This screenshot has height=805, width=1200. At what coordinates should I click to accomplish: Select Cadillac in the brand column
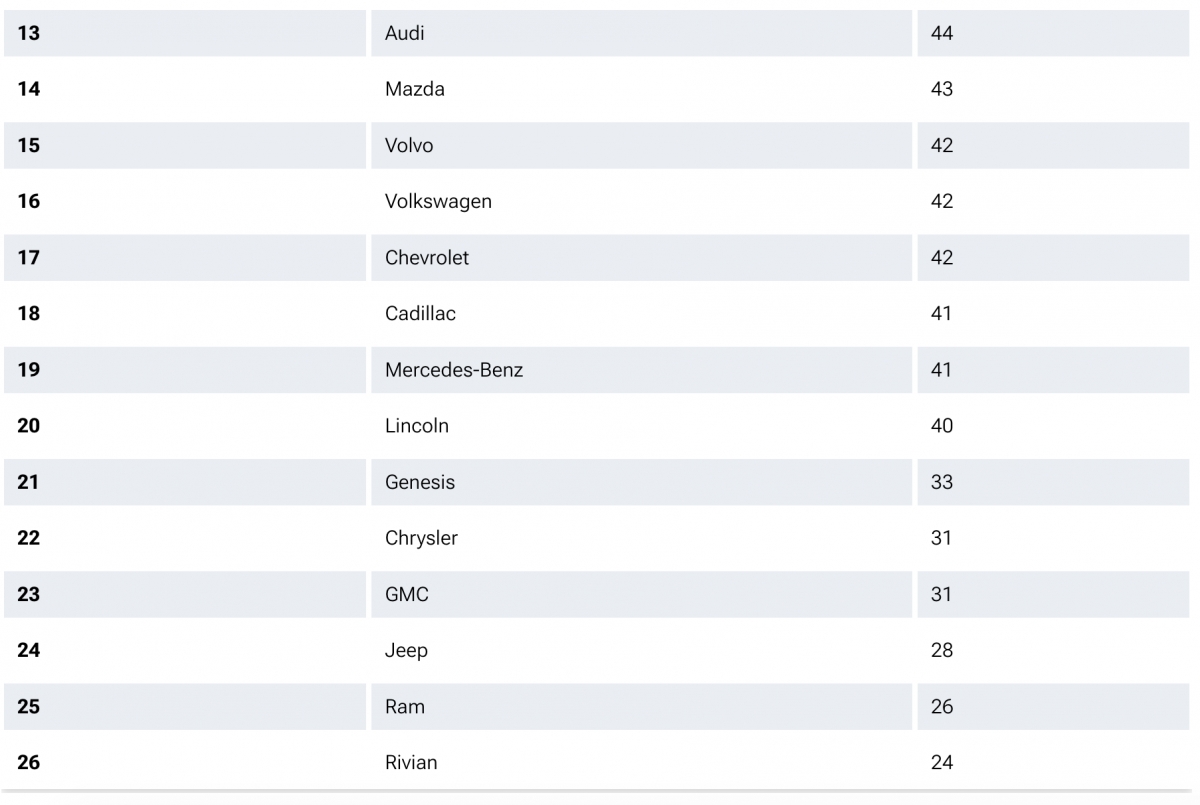point(420,313)
